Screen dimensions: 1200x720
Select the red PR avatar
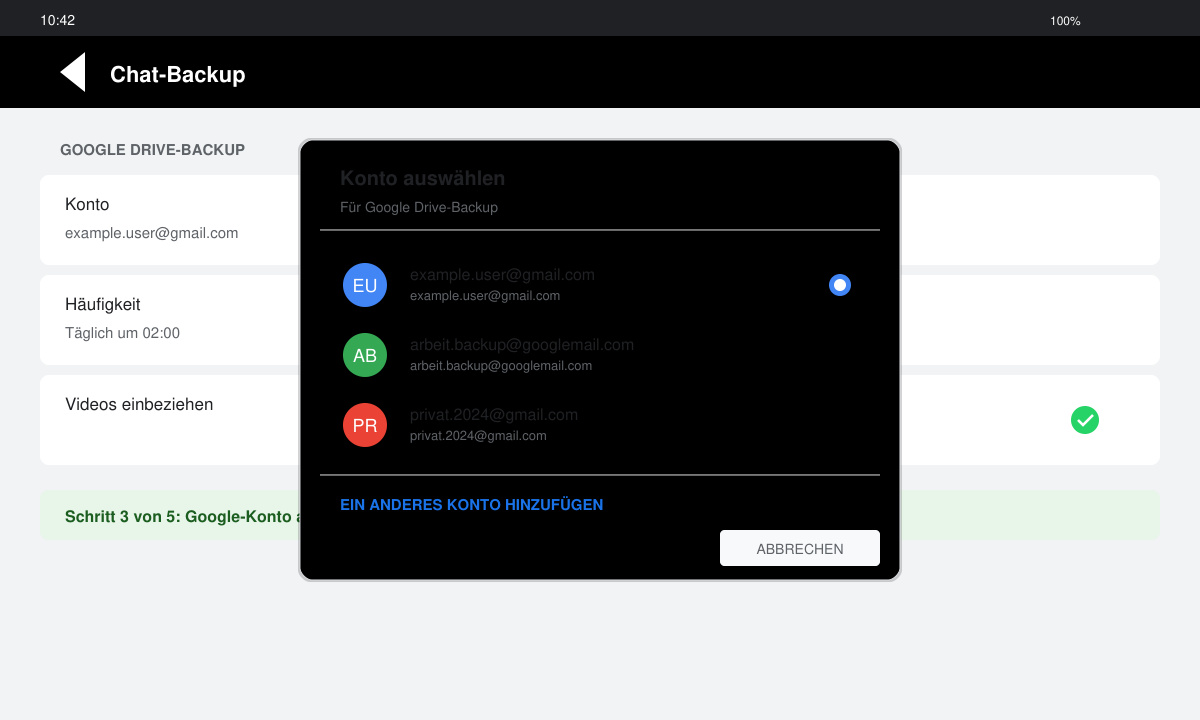[365, 425]
